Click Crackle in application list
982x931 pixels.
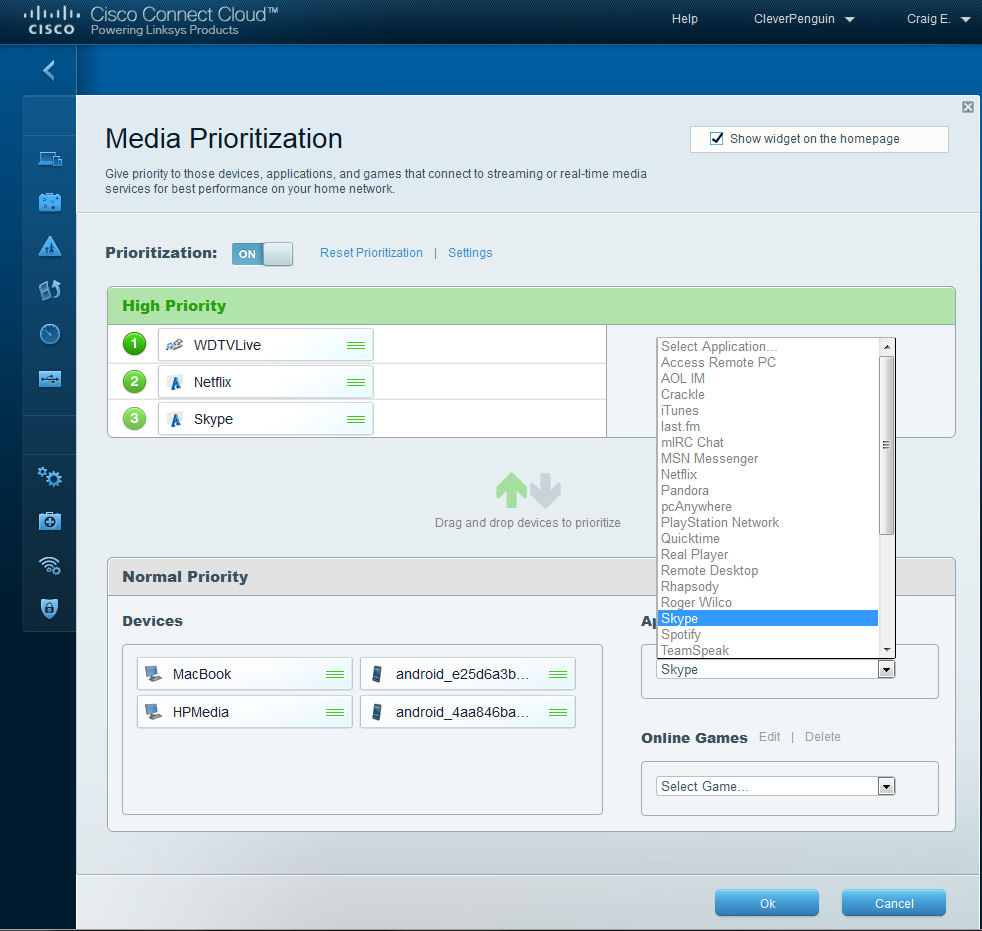click(x=768, y=394)
